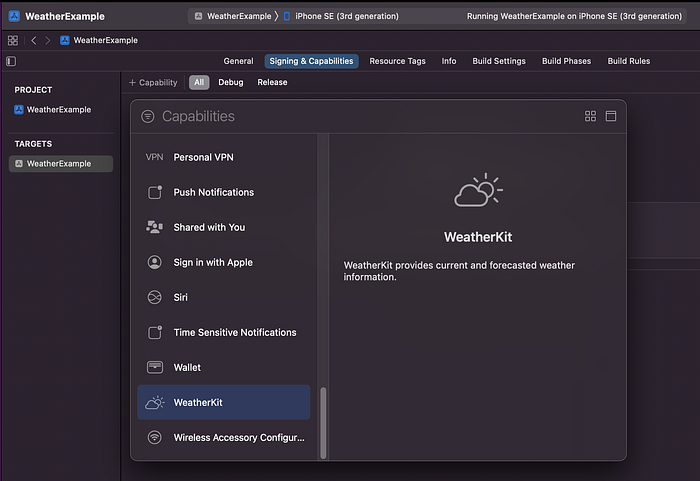700x481 pixels.
Task: Open the WeatherExample breadcrumb path item
Action: pyautogui.click(x=99, y=40)
